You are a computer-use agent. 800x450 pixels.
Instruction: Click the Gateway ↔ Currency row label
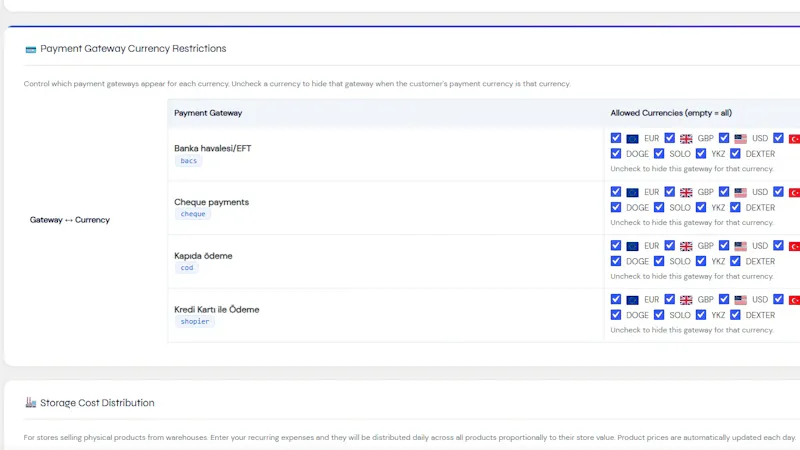70,220
